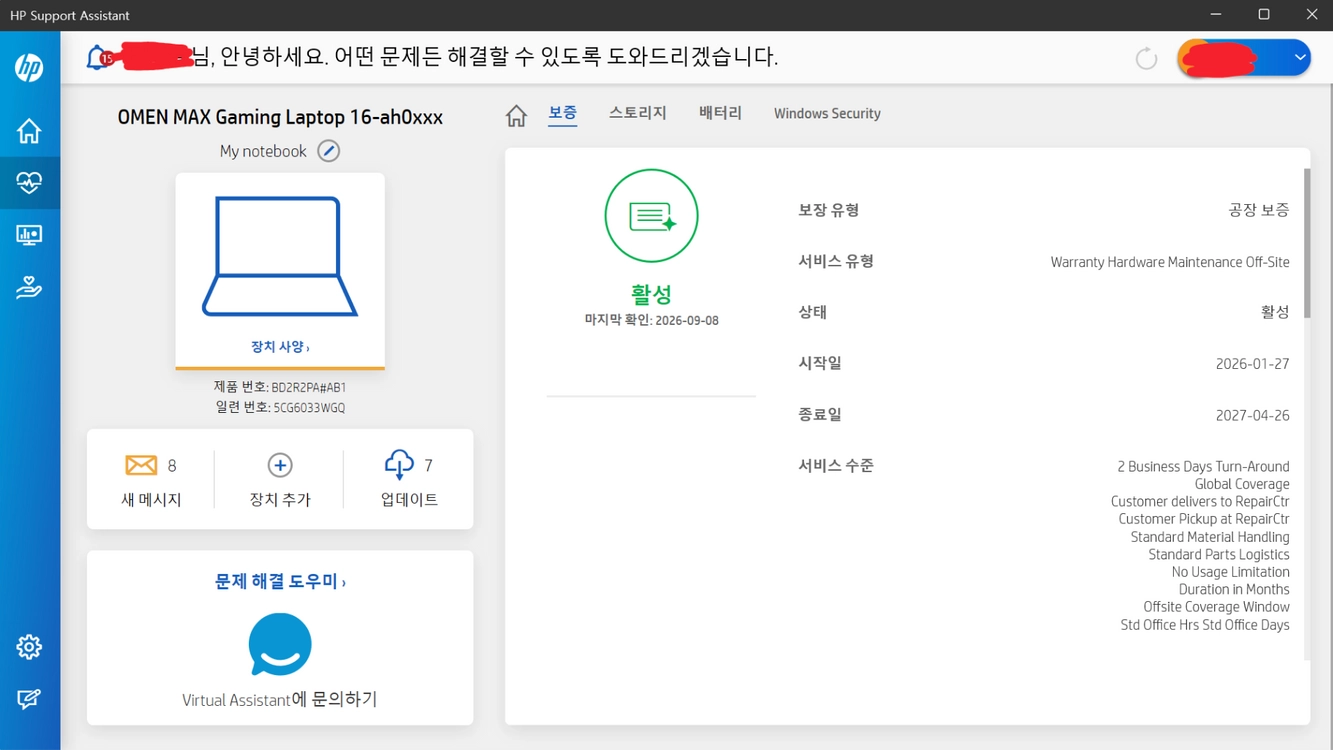Click the HP logo in sidebar
Screen dimensions: 1333x750
click(x=29, y=68)
